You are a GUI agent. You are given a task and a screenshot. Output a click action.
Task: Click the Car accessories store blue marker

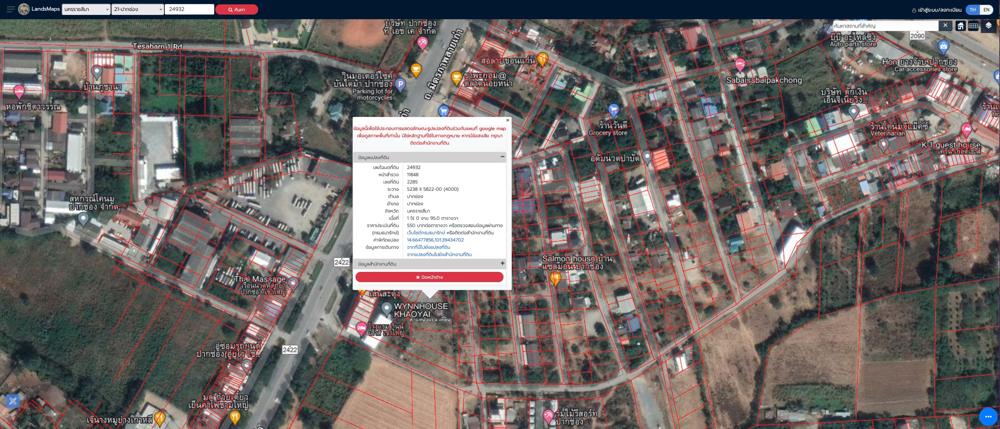click(943, 46)
